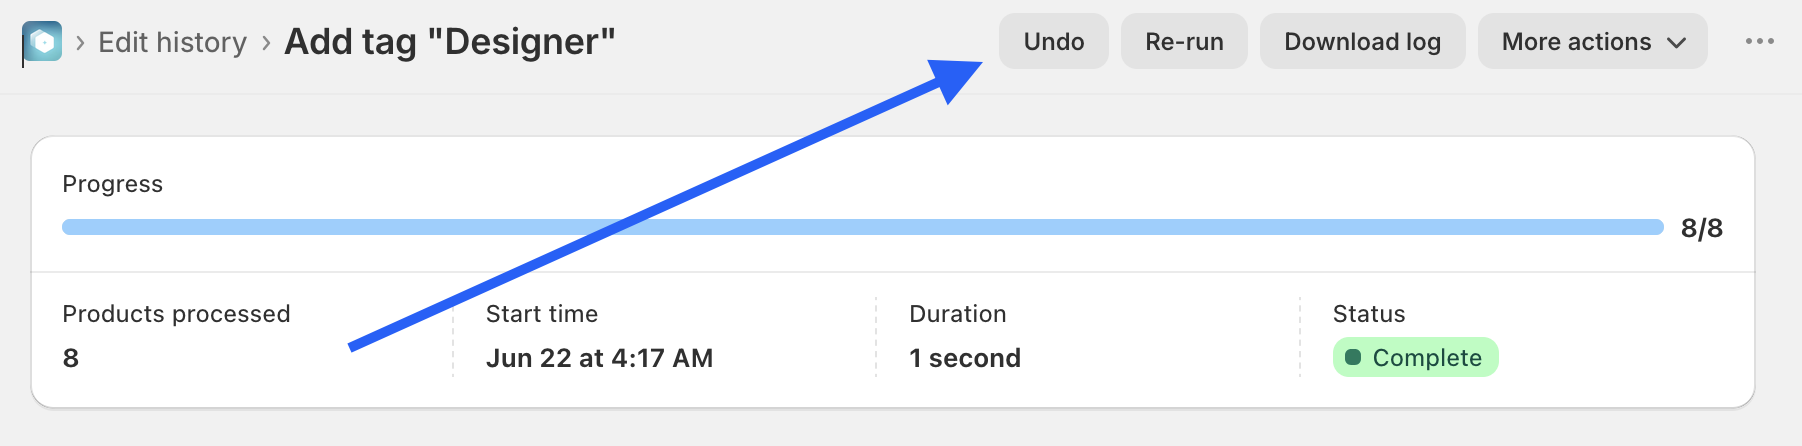Click the Progress section heading
The image size is (1802, 446).
click(x=112, y=184)
